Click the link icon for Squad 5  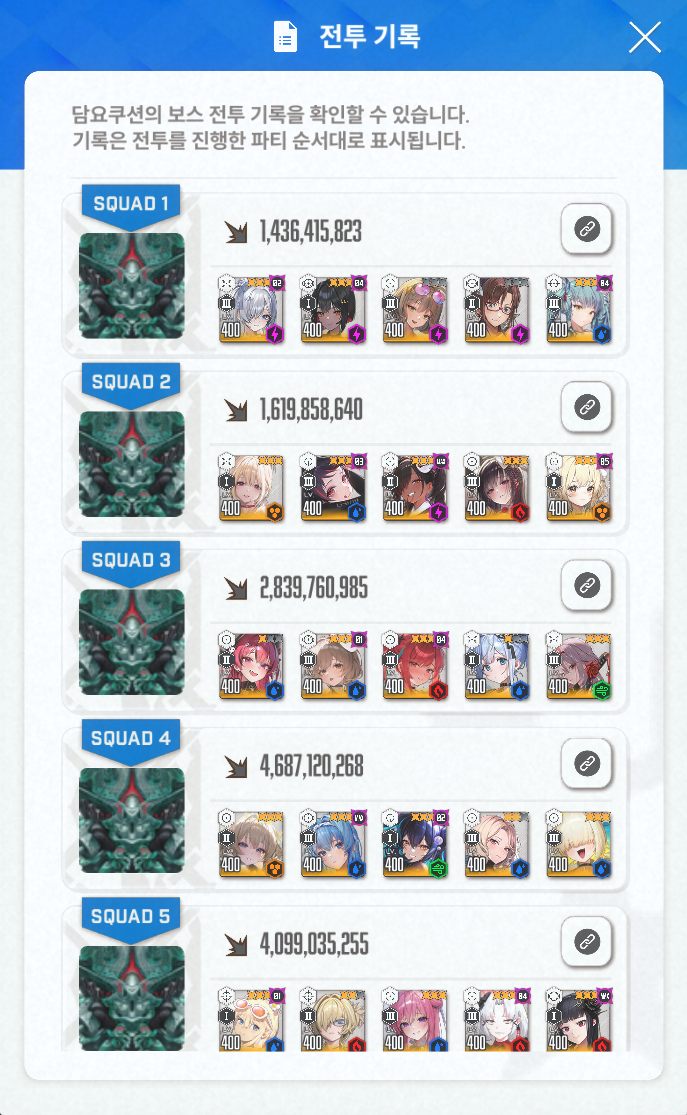click(587, 941)
